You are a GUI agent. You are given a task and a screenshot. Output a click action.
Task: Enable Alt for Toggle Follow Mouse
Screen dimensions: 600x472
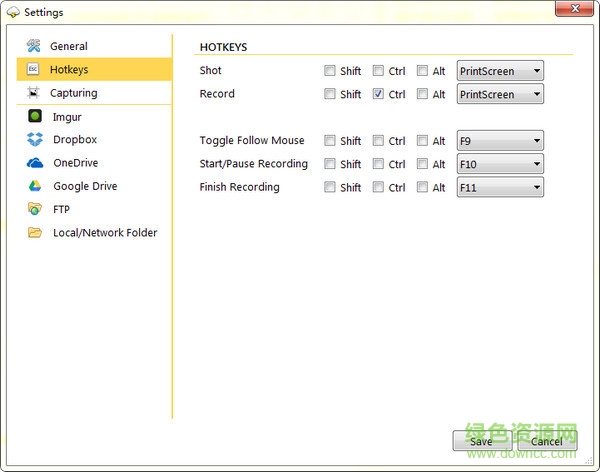(422, 141)
